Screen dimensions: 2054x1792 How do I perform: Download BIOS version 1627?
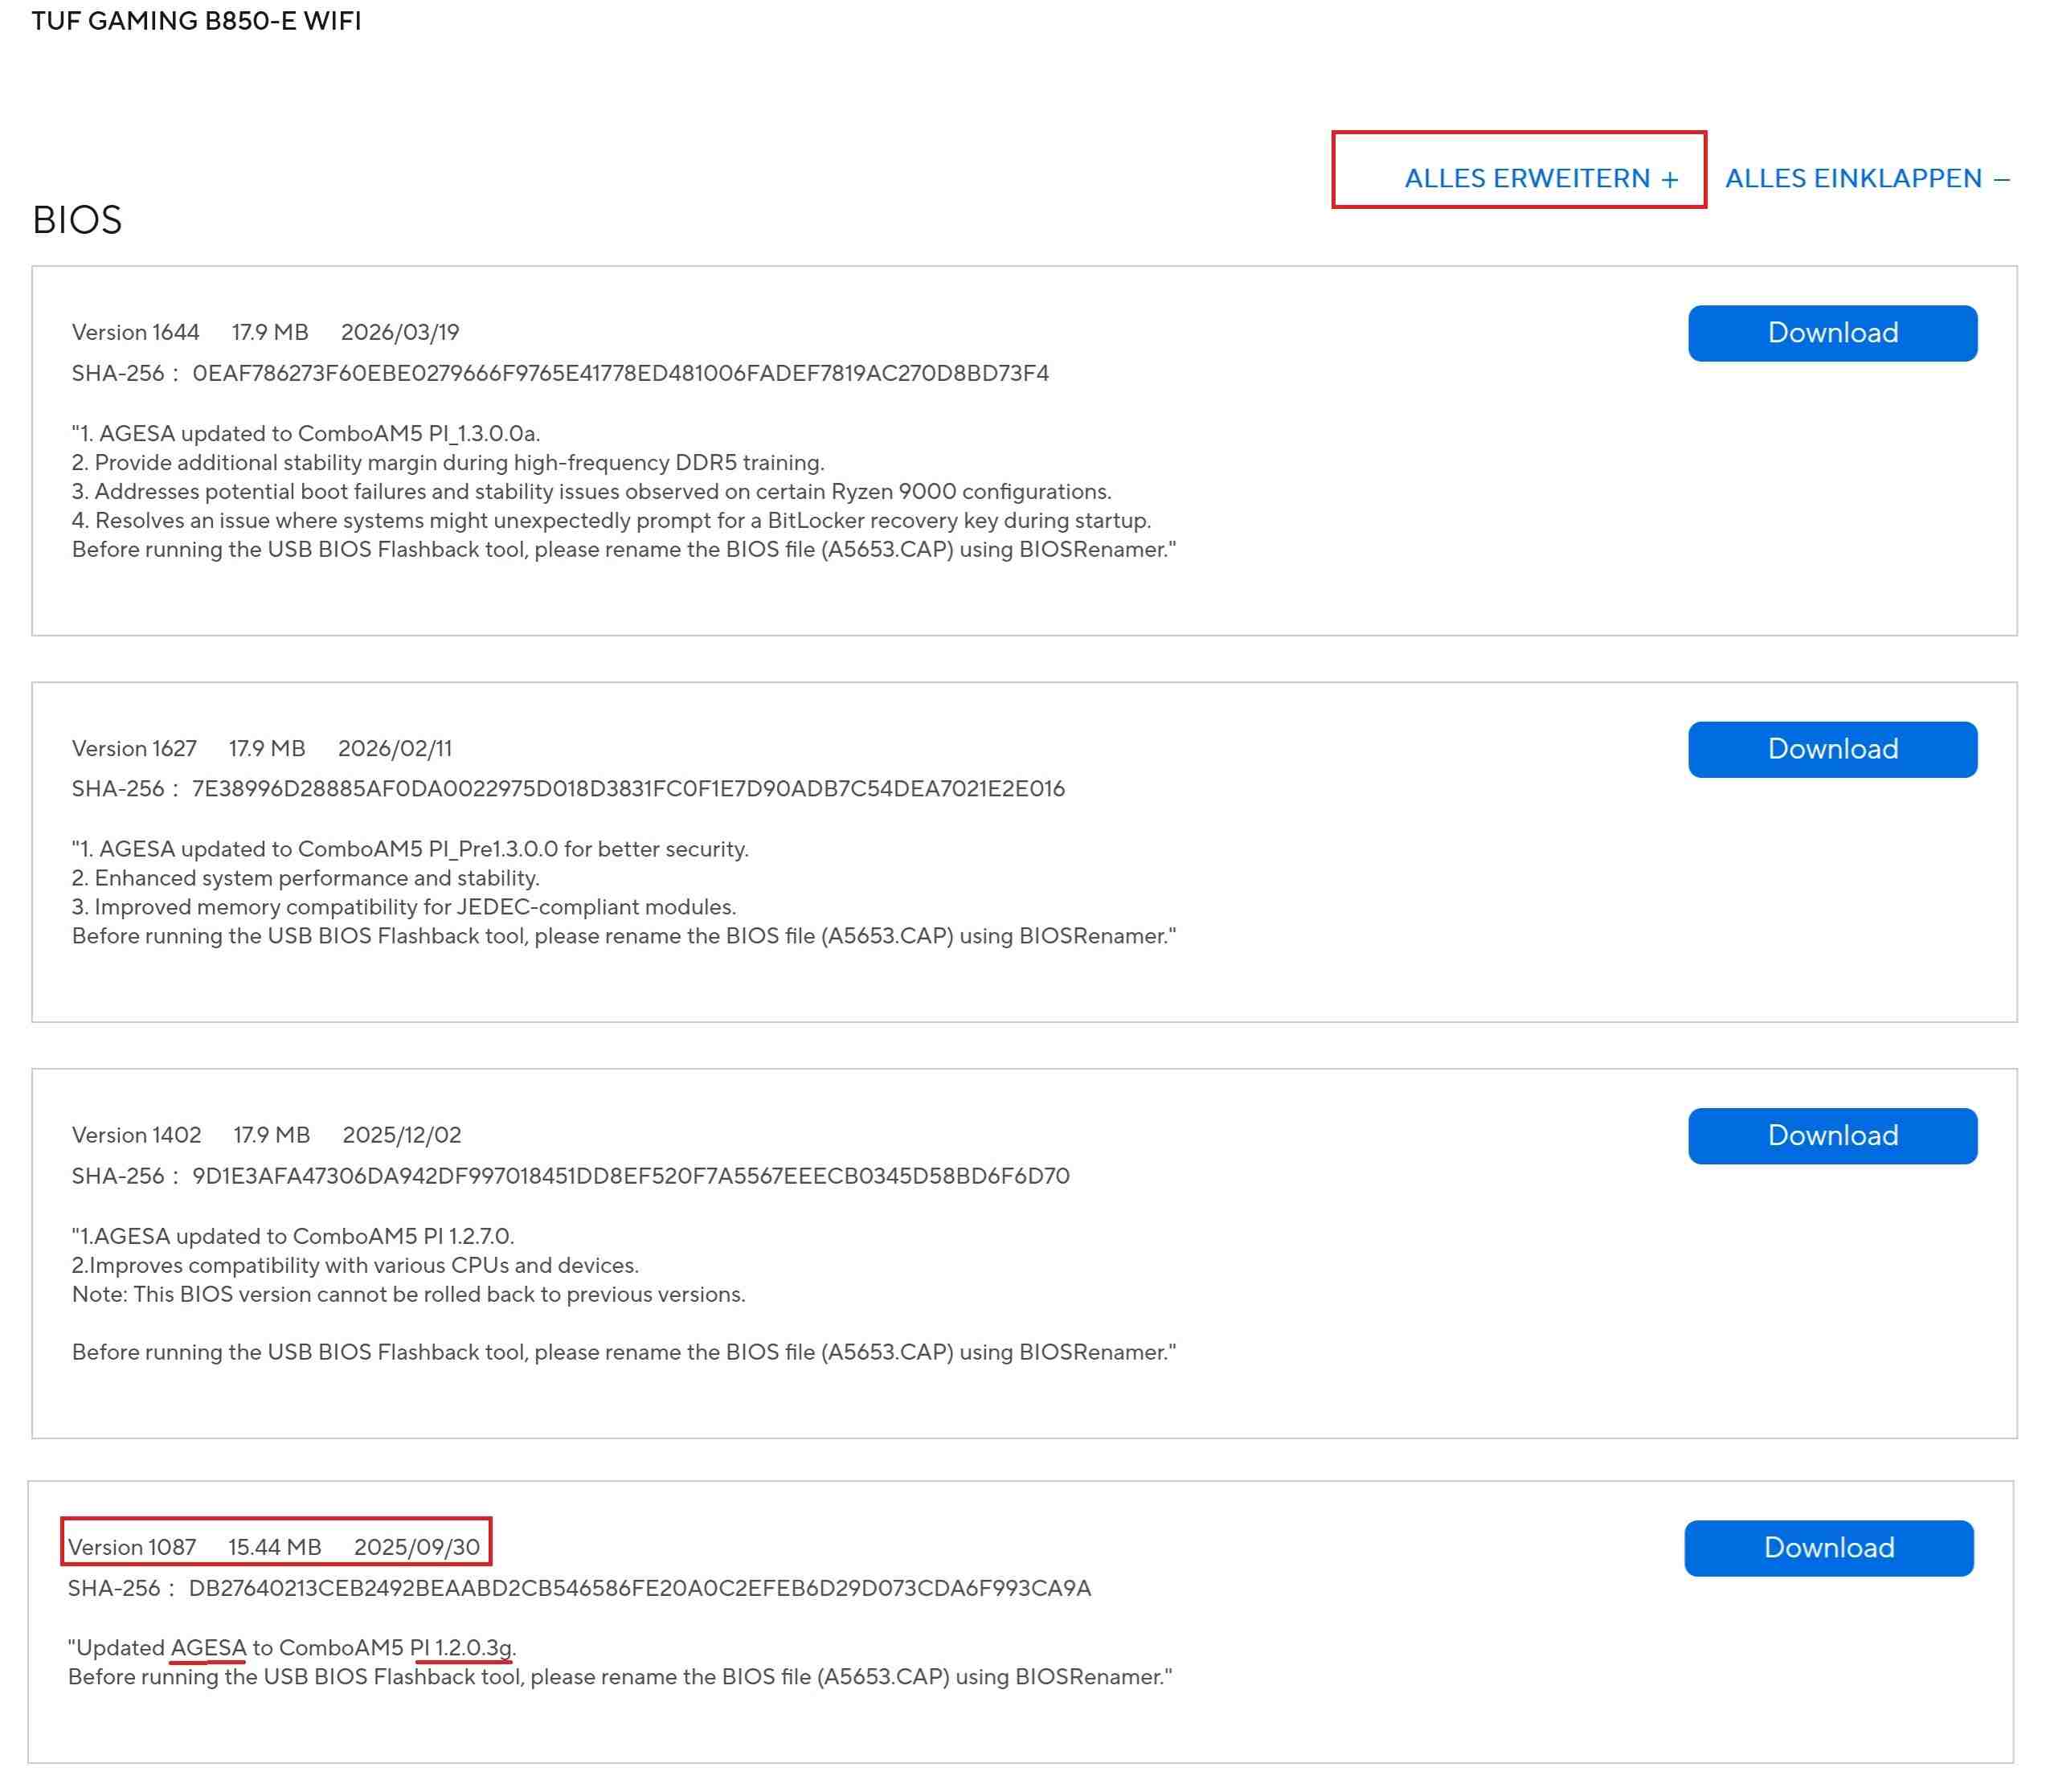(1832, 749)
